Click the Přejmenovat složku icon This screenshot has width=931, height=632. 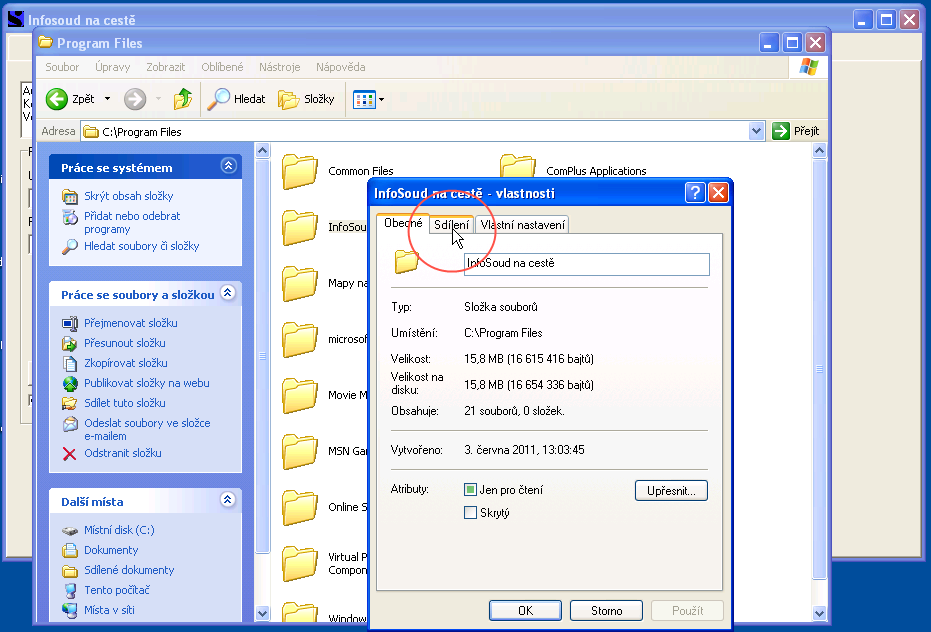(x=70, y=324)
